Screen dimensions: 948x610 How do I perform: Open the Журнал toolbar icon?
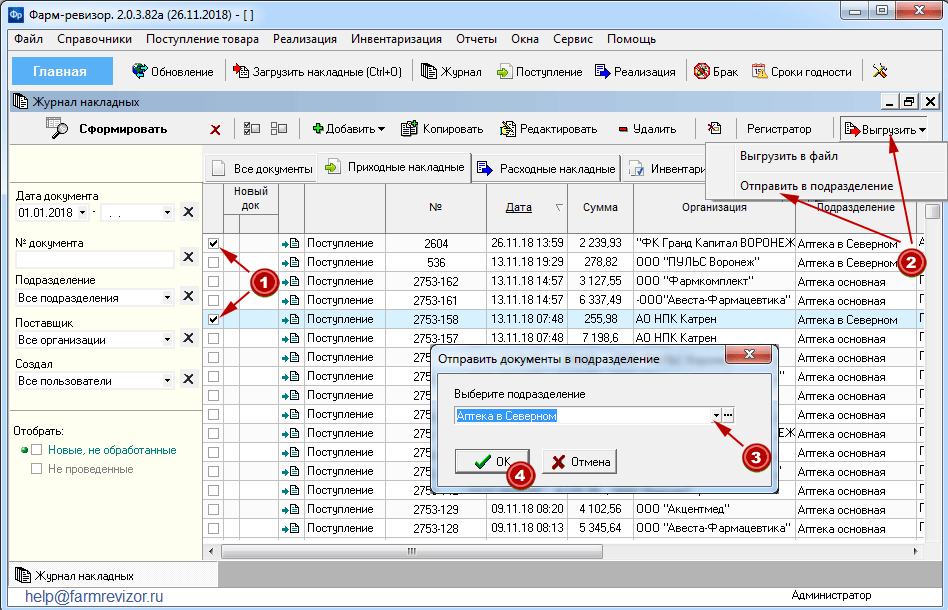point(429,71)
